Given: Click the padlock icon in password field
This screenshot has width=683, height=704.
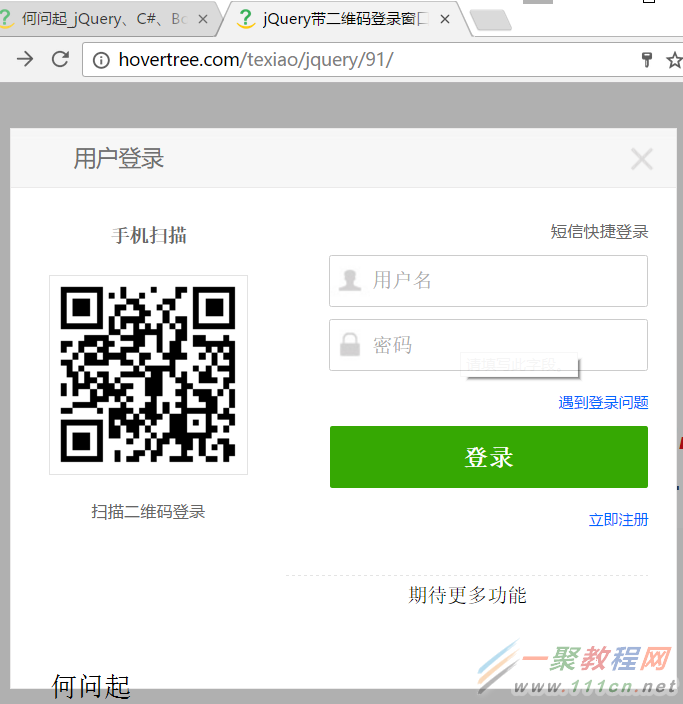Looking at the screenshot, I should coord(350,345).
